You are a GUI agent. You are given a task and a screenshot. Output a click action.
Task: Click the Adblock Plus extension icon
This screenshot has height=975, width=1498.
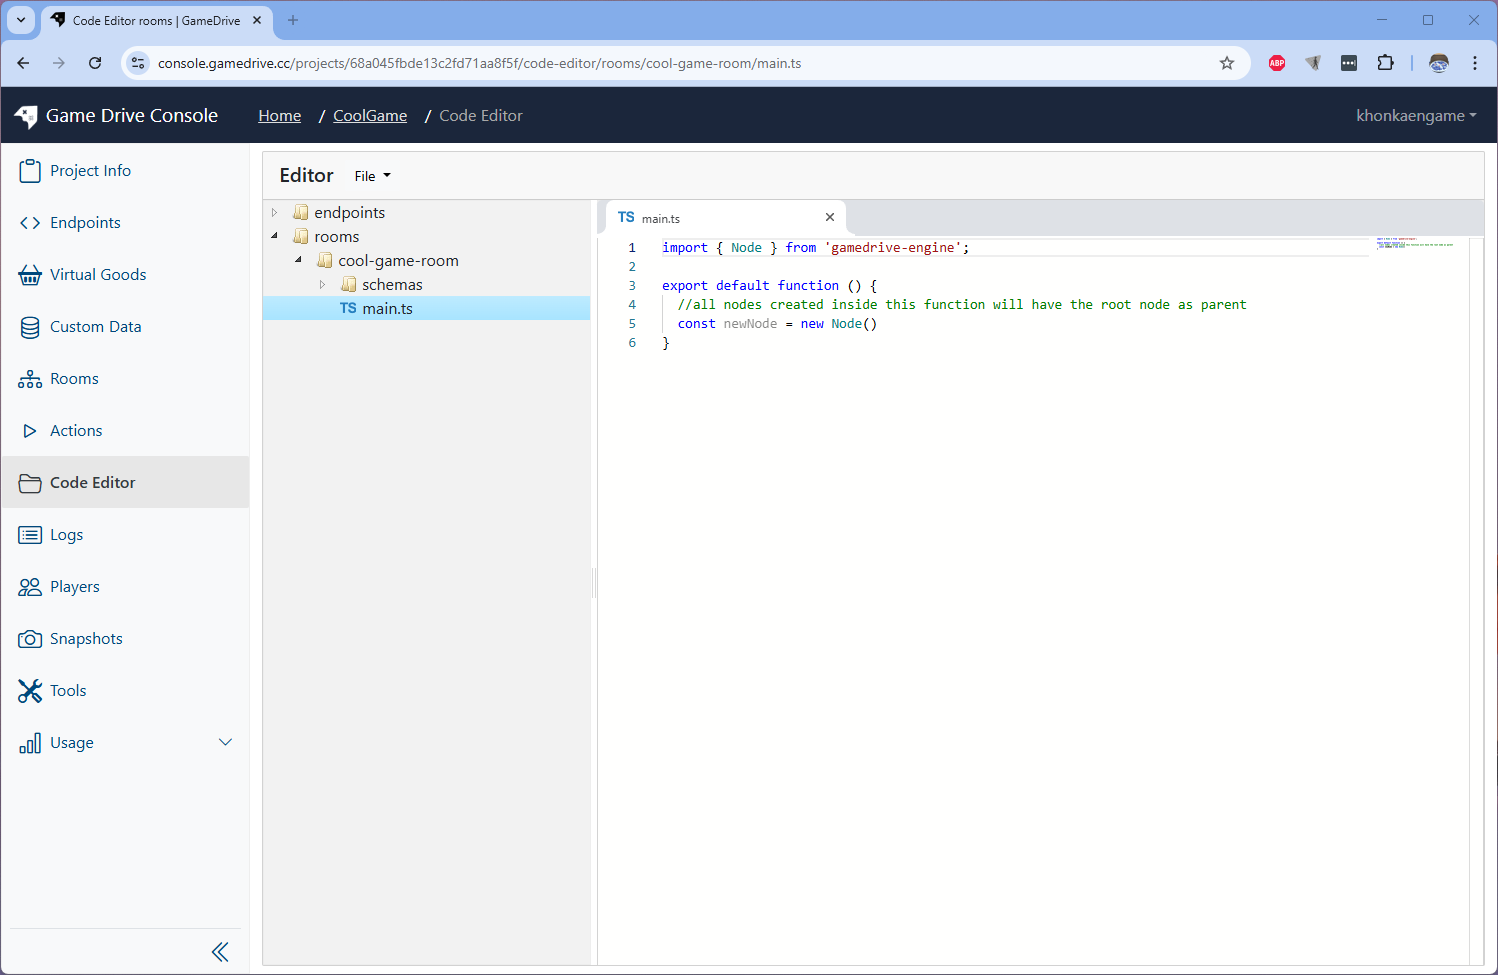1276,62
